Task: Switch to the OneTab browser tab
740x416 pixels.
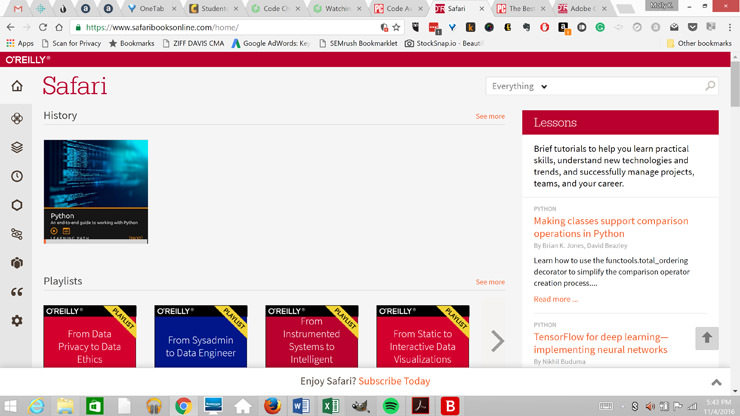Action: 151,8
